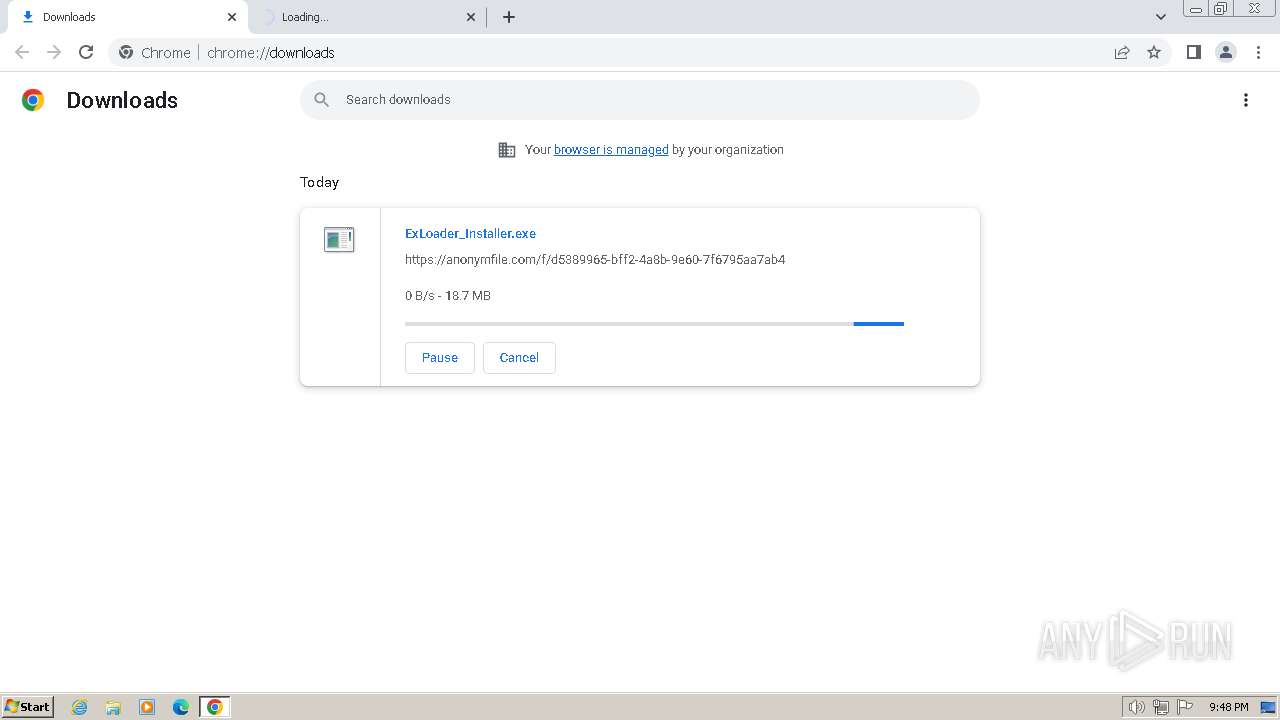Viewport: 1280px width, 720px height.
Task: Click the anonymfile.com download source URL
Action: 595,260
